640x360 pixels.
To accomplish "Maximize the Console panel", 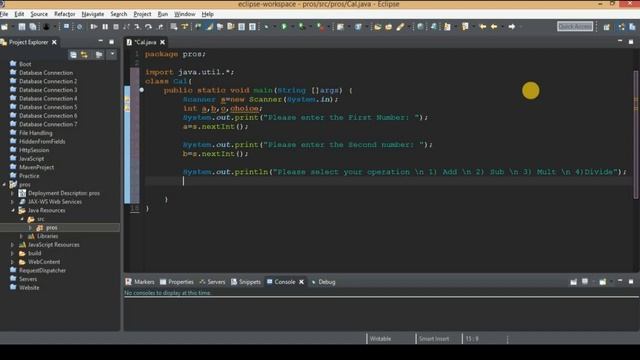I will click(x=631, y=282).
